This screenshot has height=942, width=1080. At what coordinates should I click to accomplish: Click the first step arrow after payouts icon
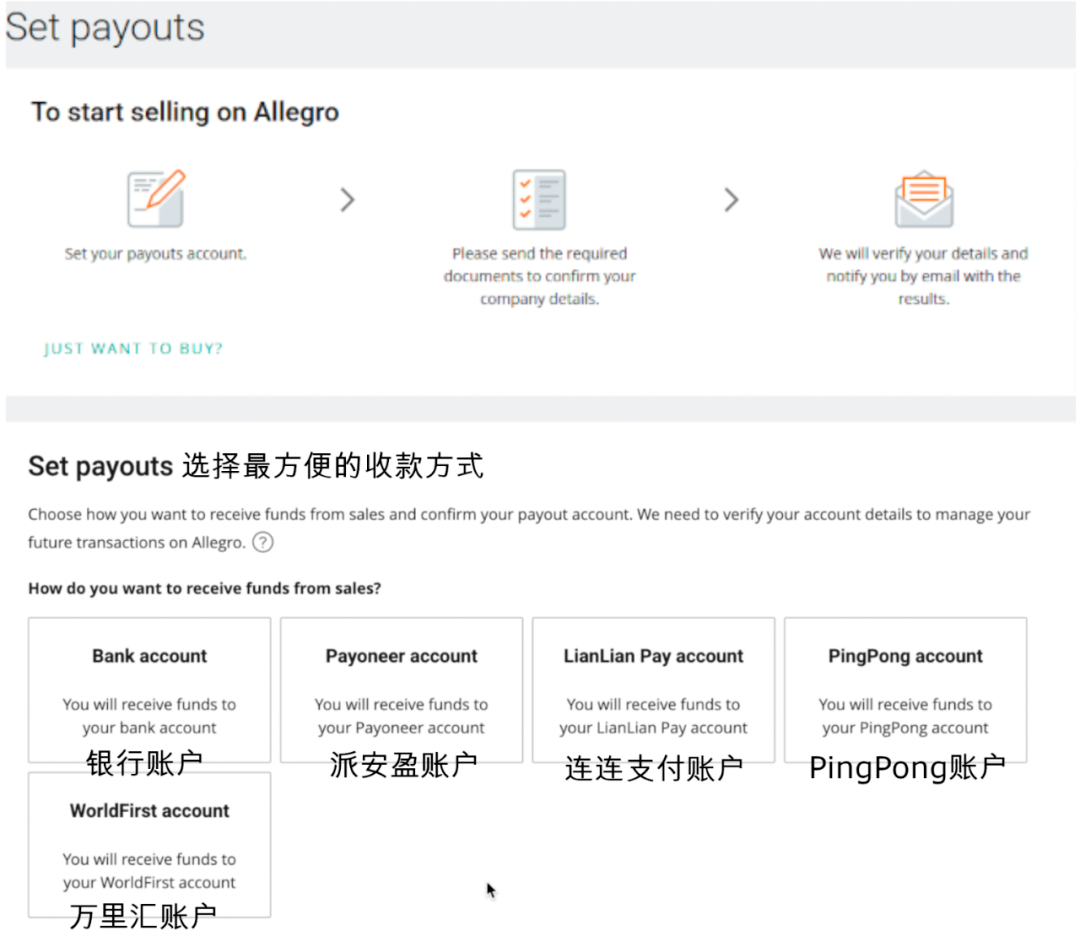[x=347, y=199]
